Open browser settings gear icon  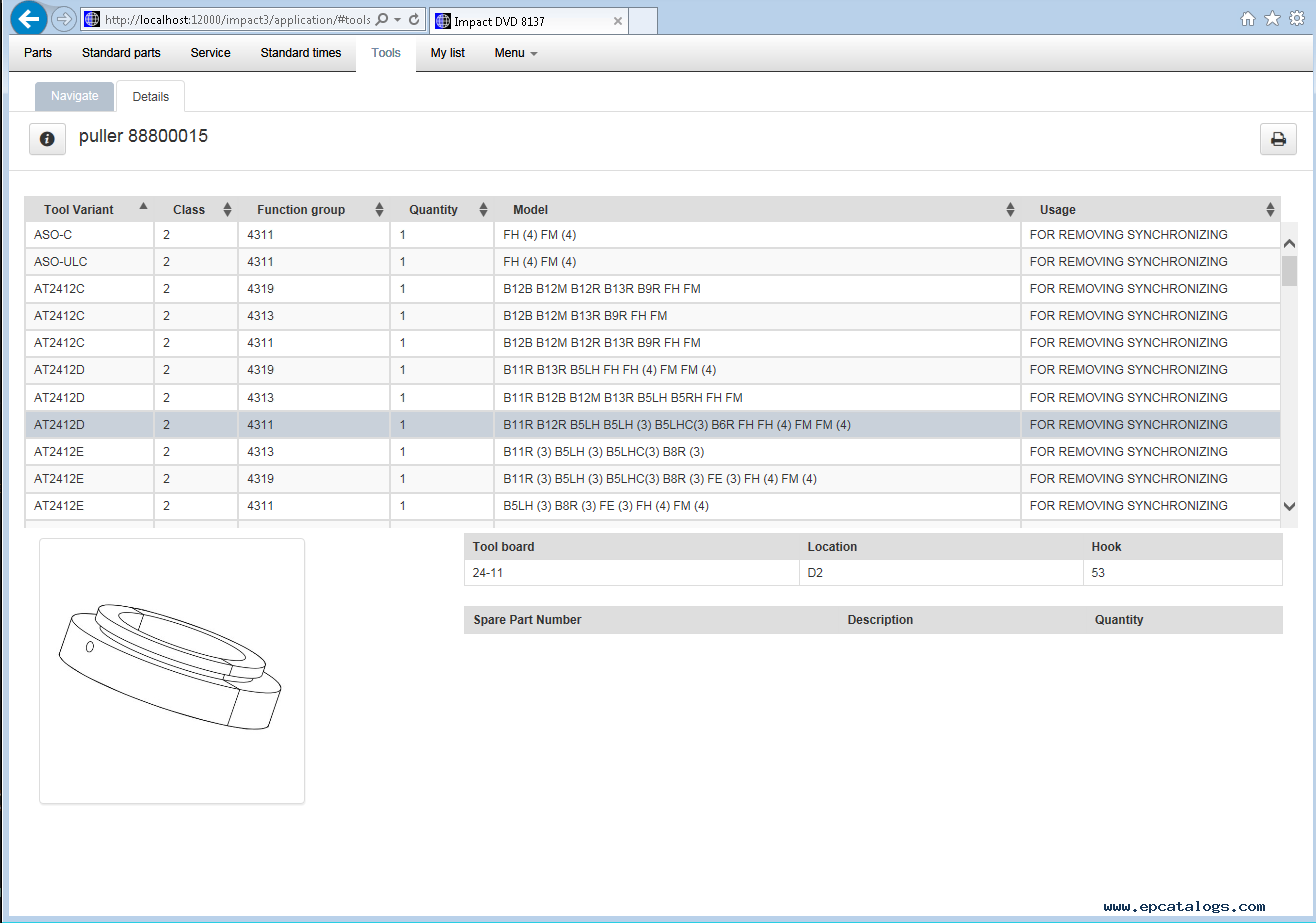tap(1297, 19)
